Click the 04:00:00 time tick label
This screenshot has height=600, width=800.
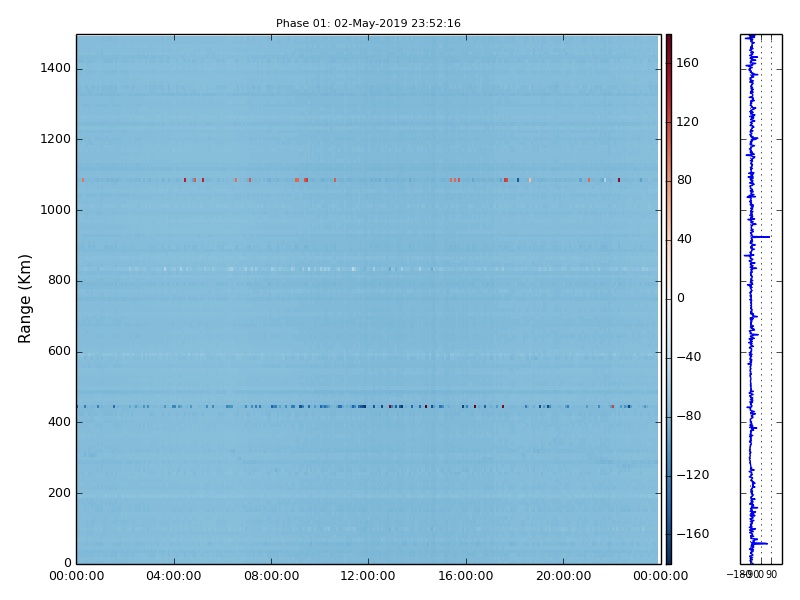(173, 576)
